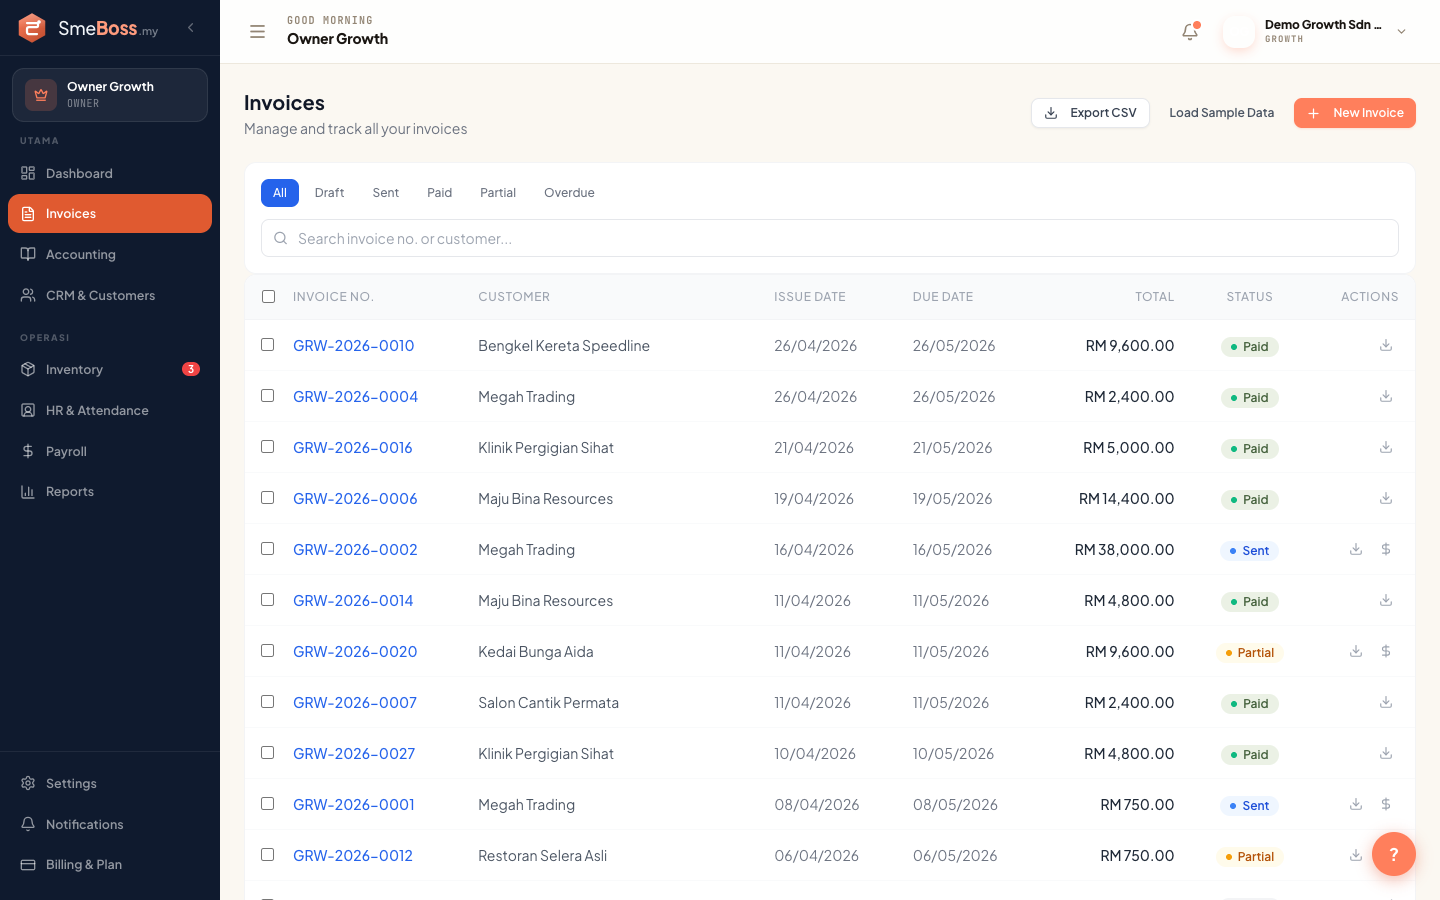1440x900 pixels.
Task: Open Inventory with 3 alerts
Action: (110, 369)
